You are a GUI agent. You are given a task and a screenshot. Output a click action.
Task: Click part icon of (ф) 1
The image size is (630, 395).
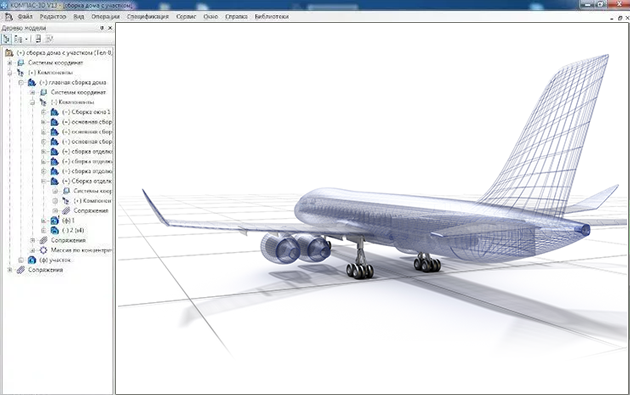click(x=55, y=221)
